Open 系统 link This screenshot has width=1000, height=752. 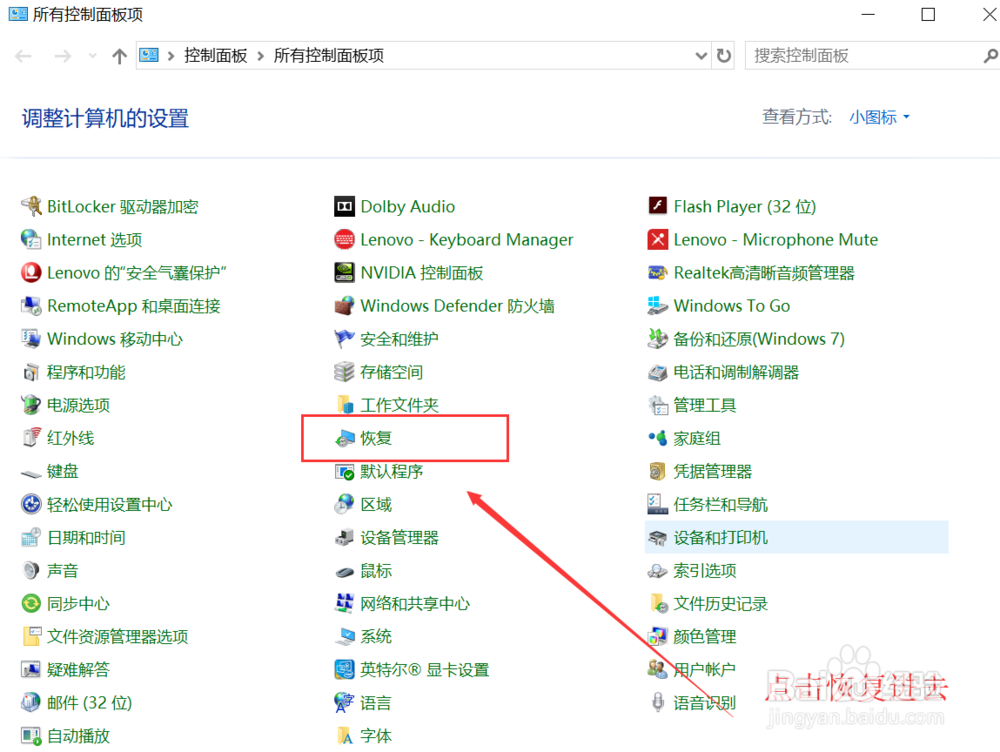tap(376, 637)
